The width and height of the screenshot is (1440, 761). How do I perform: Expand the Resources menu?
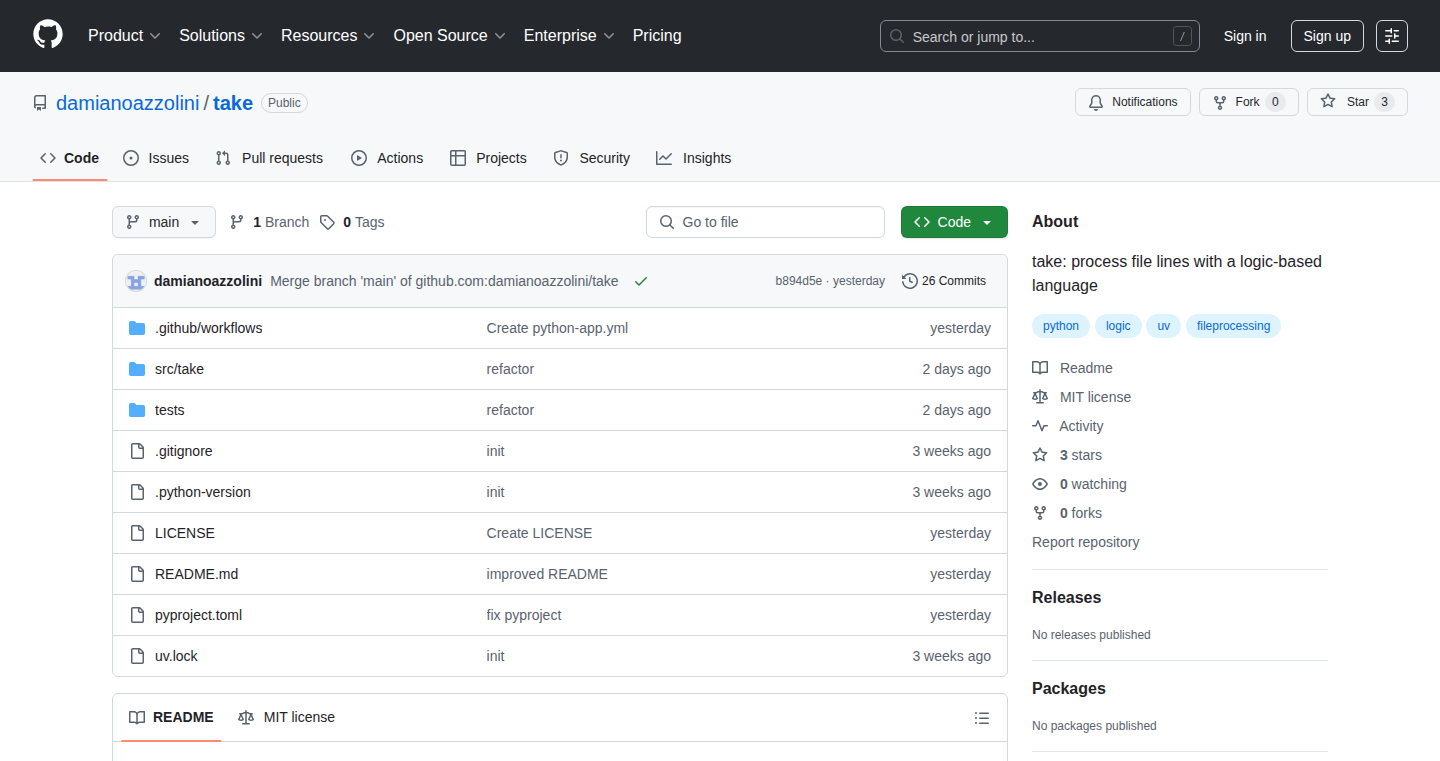pos(328,35)
